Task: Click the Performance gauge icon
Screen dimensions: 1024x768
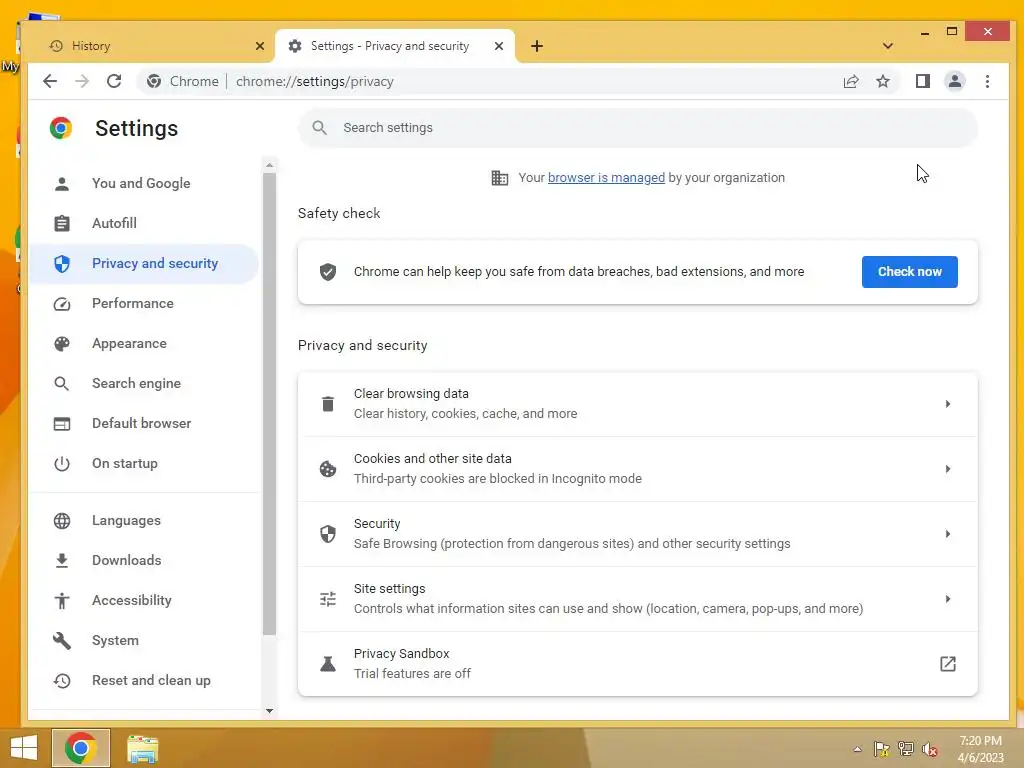Action: tap(62, 304)
